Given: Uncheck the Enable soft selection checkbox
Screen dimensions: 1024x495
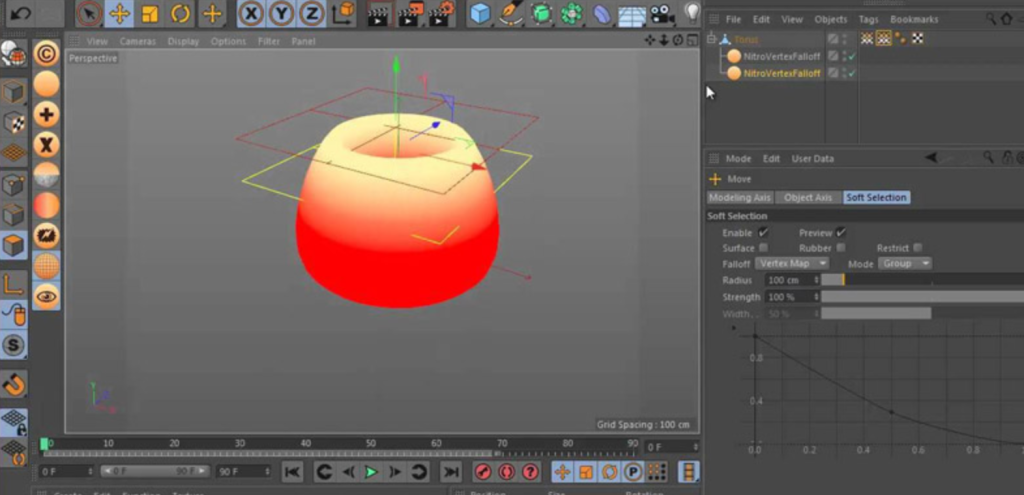Looking at the screenshot, I should click(x=763, y=232).
